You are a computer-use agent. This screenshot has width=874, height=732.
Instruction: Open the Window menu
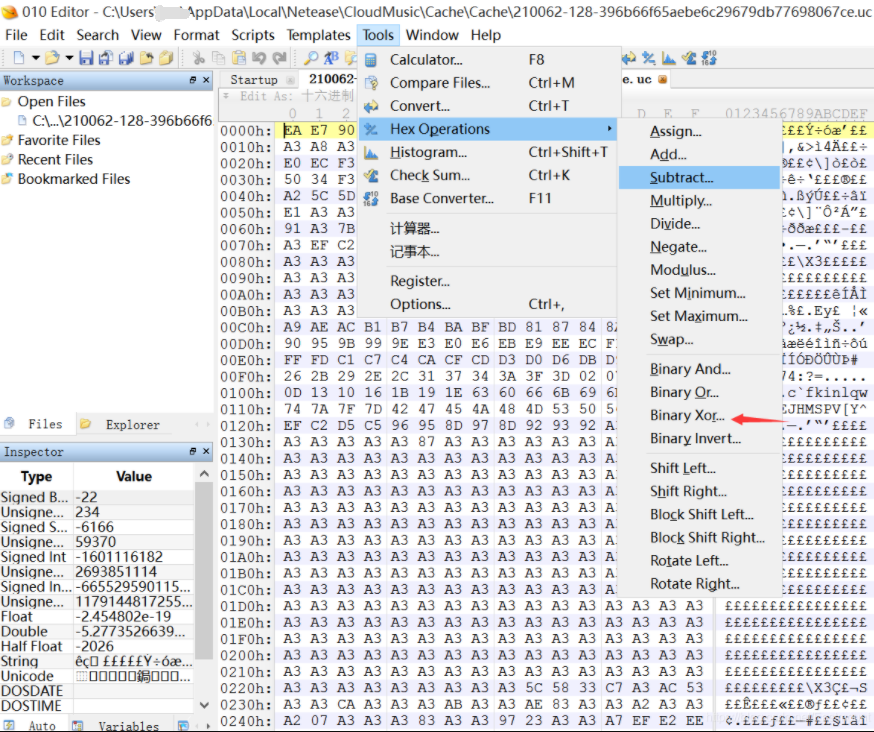[x=432, y=35]
